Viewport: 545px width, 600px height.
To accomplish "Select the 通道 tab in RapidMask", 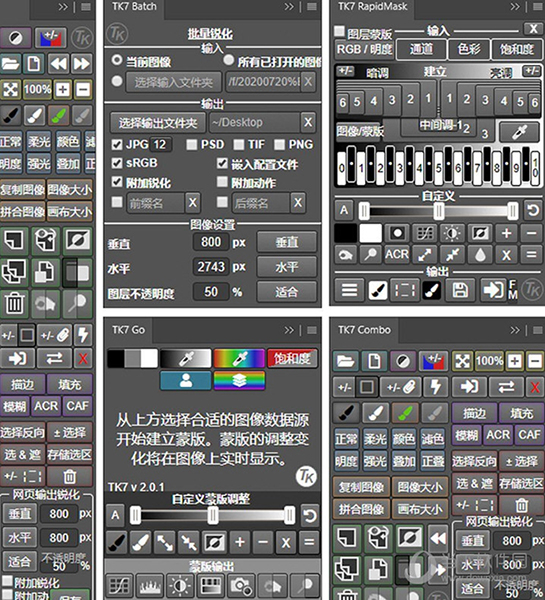I will click(421, 49).
